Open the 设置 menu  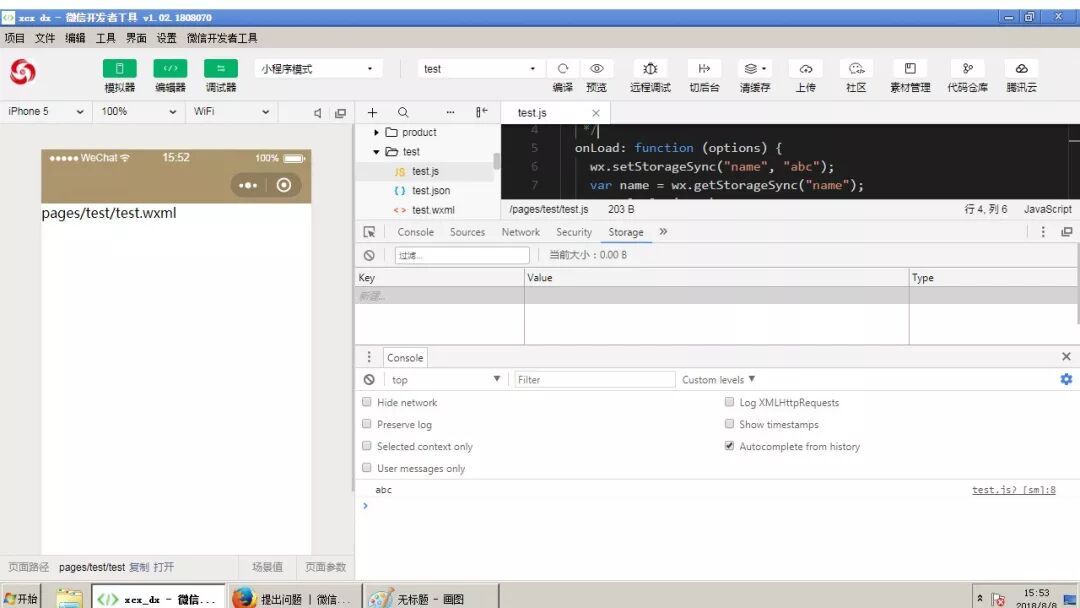click(x=166, y=38)
